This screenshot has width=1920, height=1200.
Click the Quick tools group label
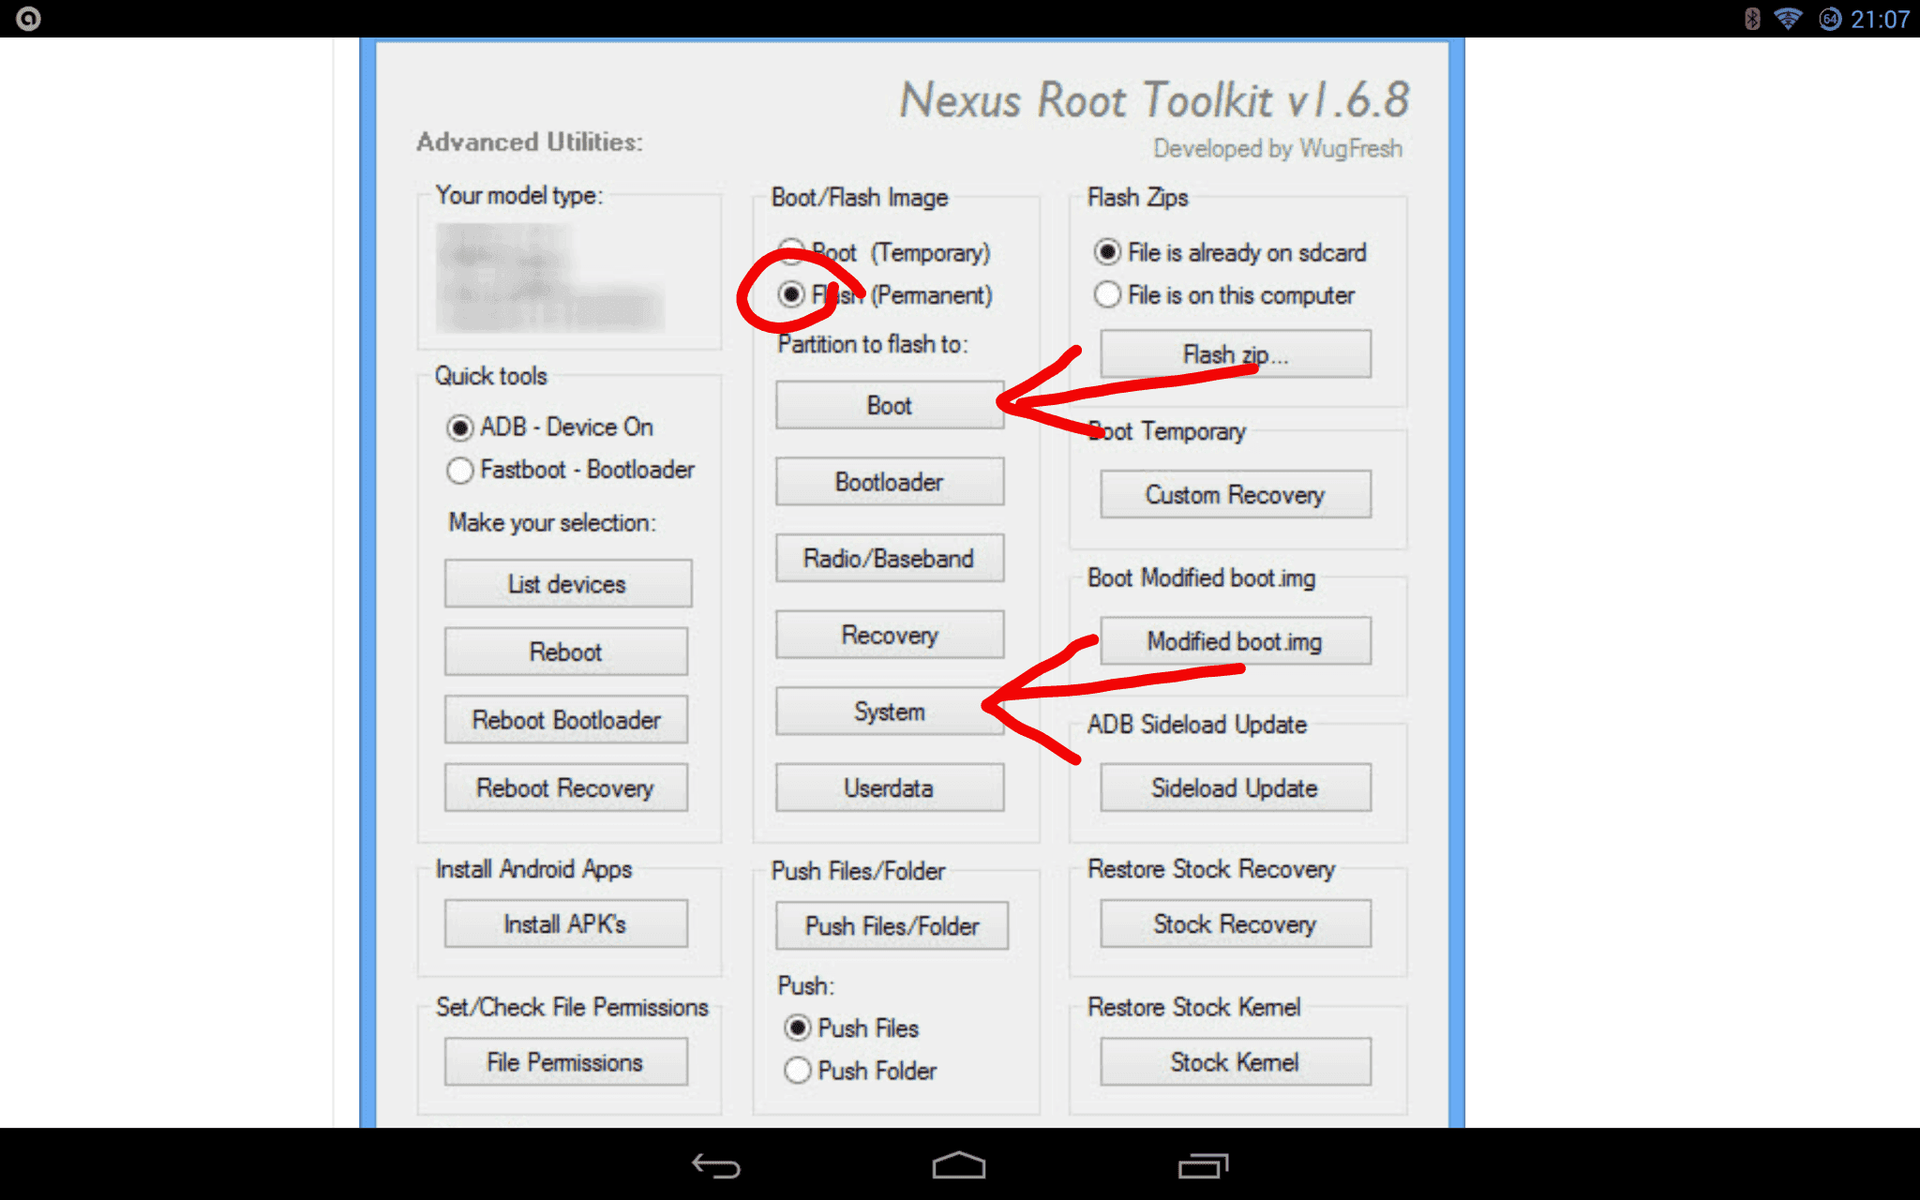coord(491,376)
